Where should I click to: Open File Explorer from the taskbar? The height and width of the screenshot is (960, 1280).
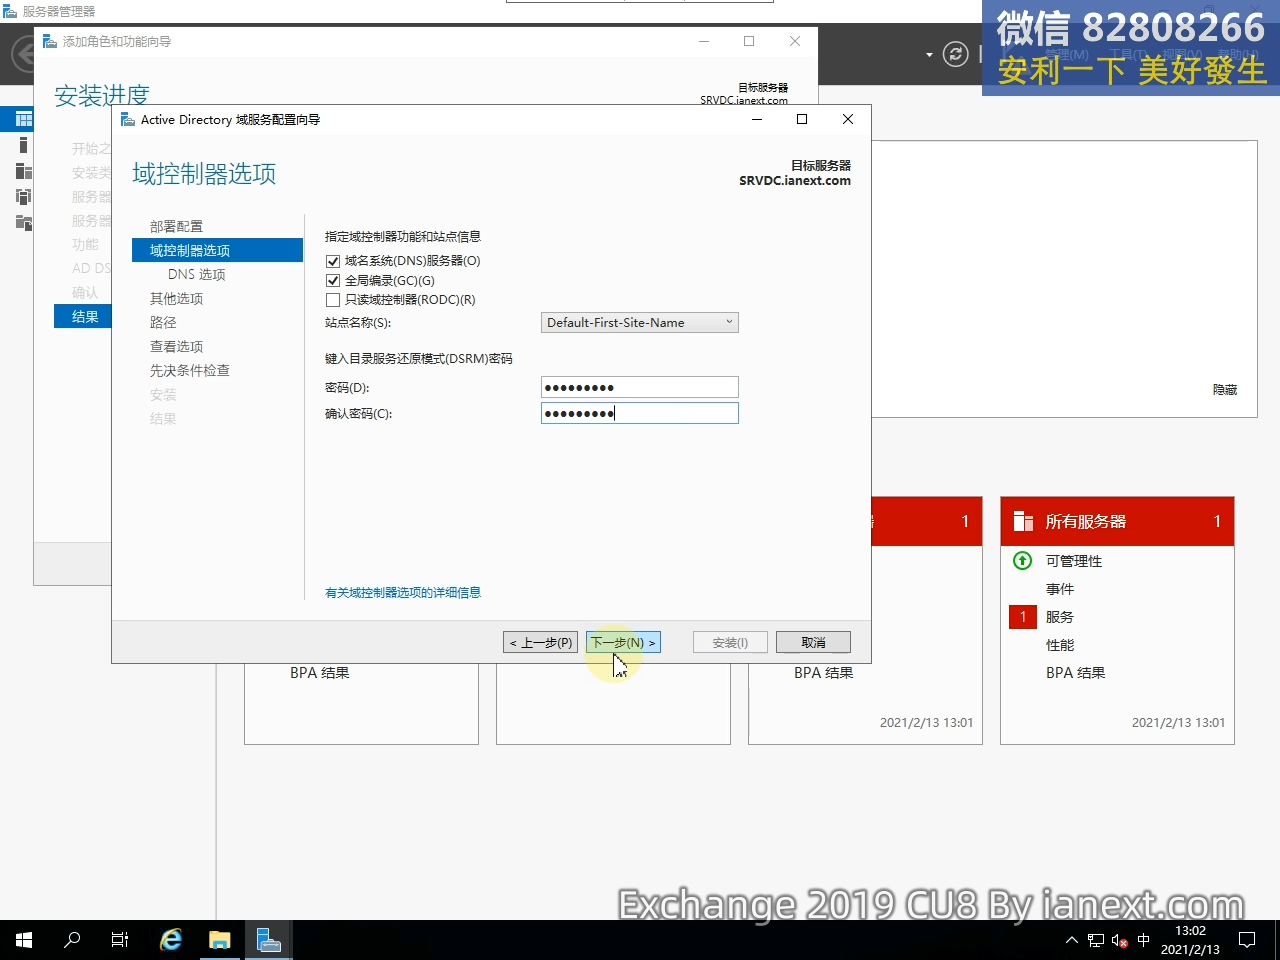point(219,940)
